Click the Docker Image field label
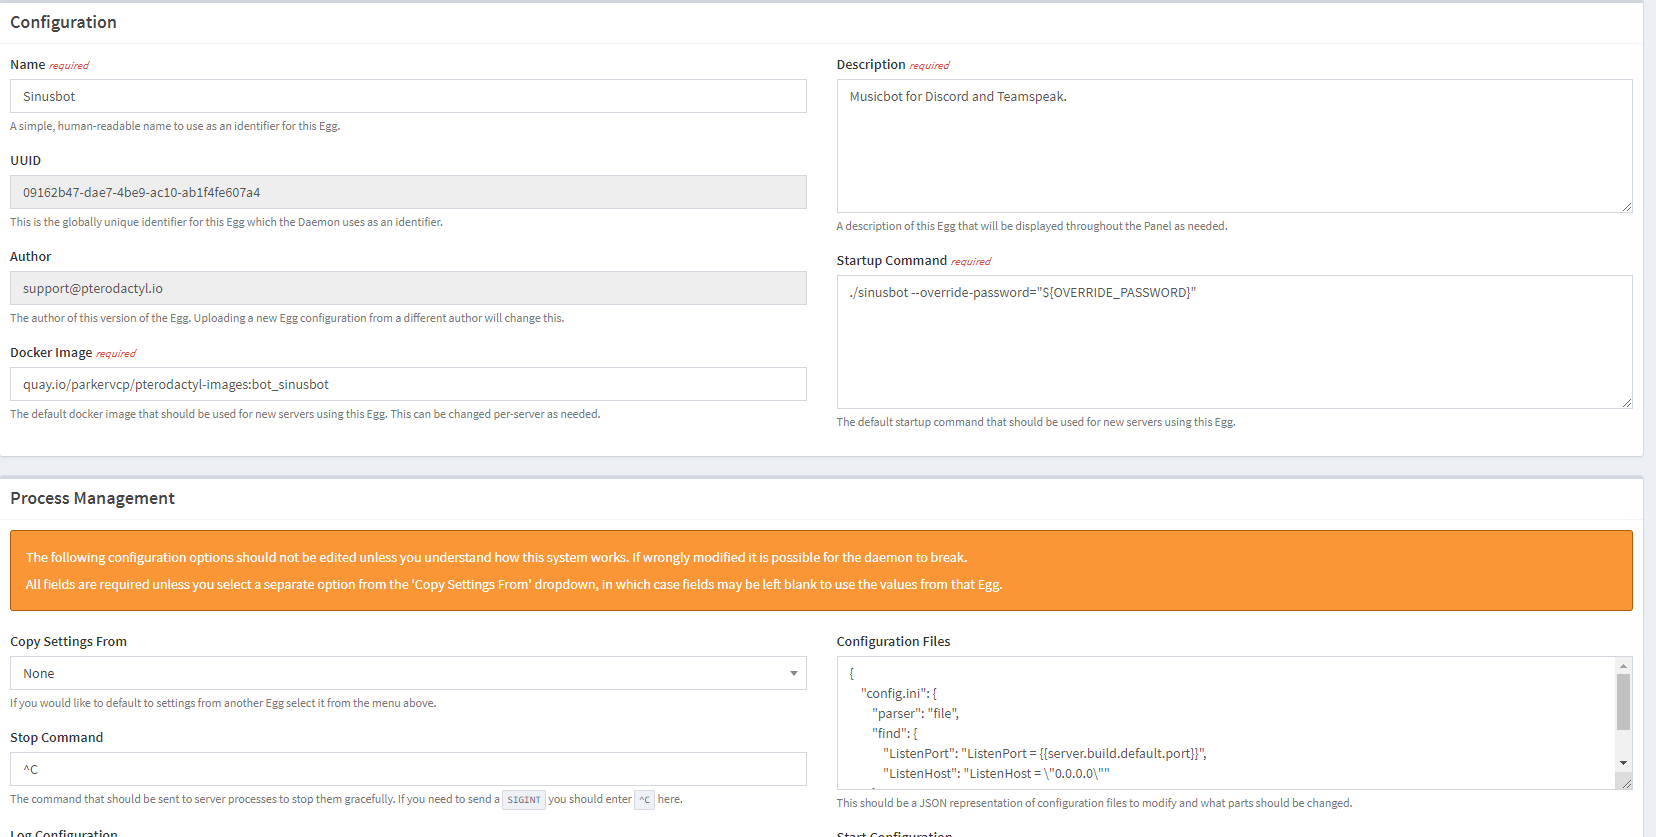Screen dimensions: 1656x837 point(51,353)
